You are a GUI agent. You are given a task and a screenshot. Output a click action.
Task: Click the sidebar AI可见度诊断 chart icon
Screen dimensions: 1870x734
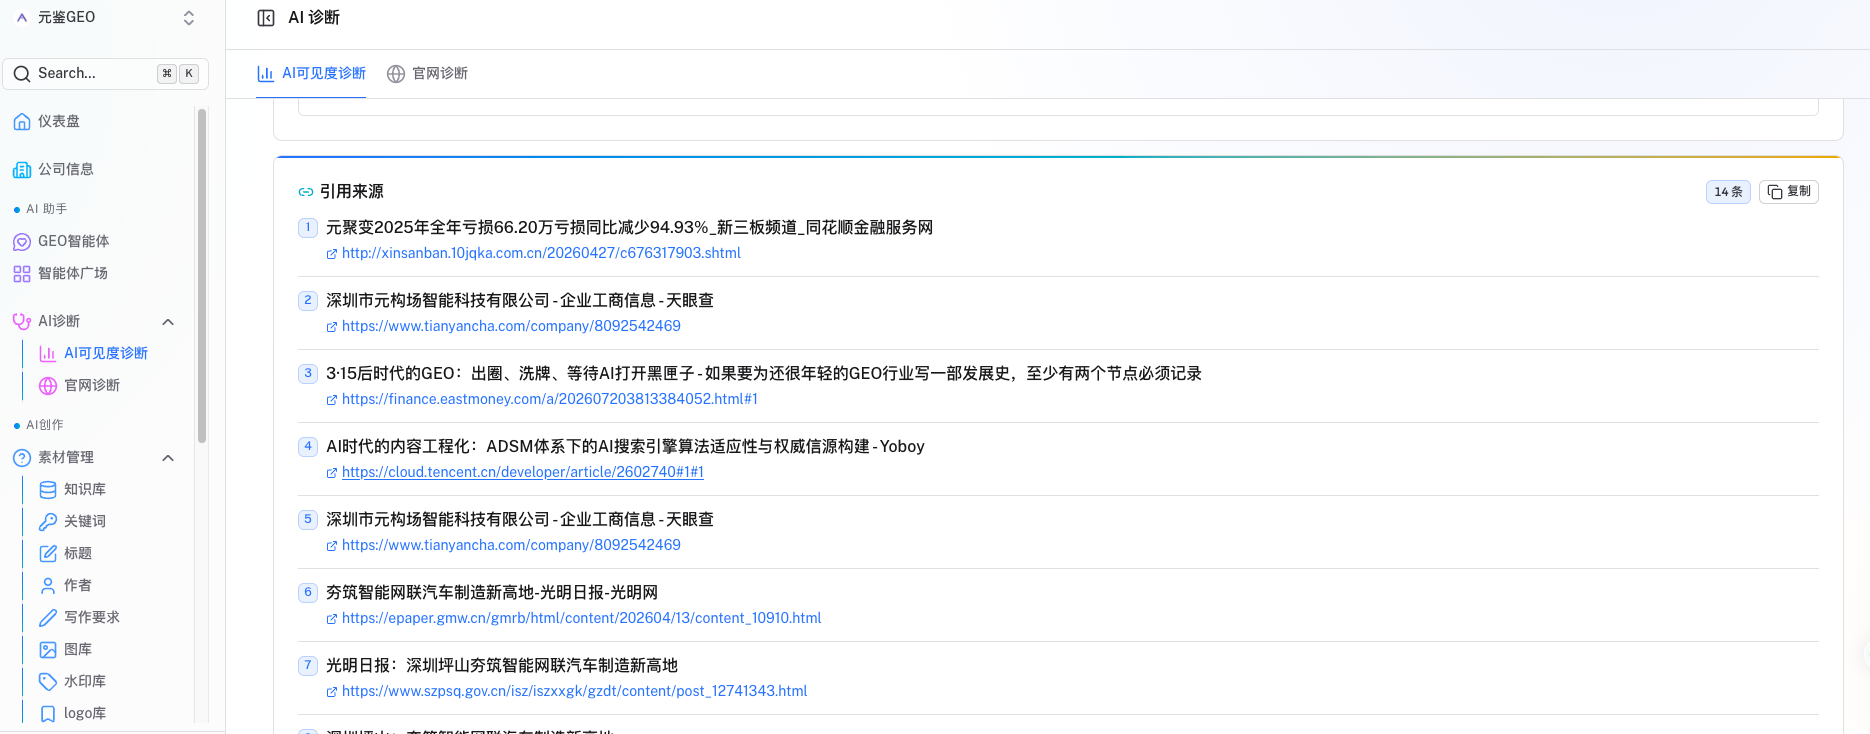pos(48,353)
